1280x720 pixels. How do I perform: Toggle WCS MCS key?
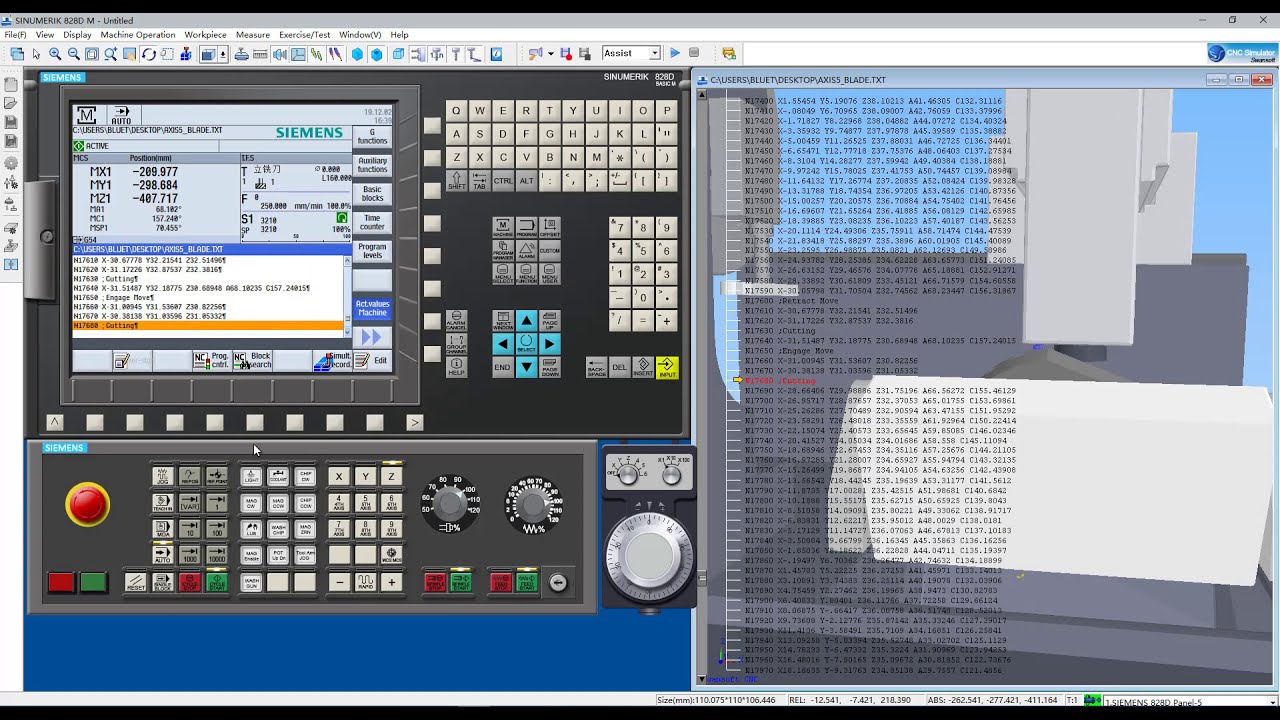point(392,555)
